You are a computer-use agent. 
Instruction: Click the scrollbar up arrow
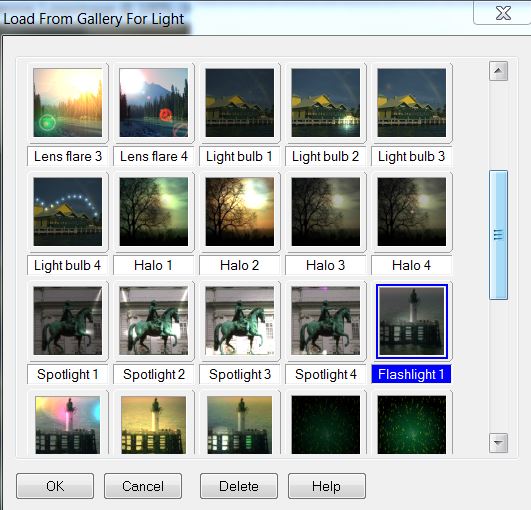click(x=498, y=71)
